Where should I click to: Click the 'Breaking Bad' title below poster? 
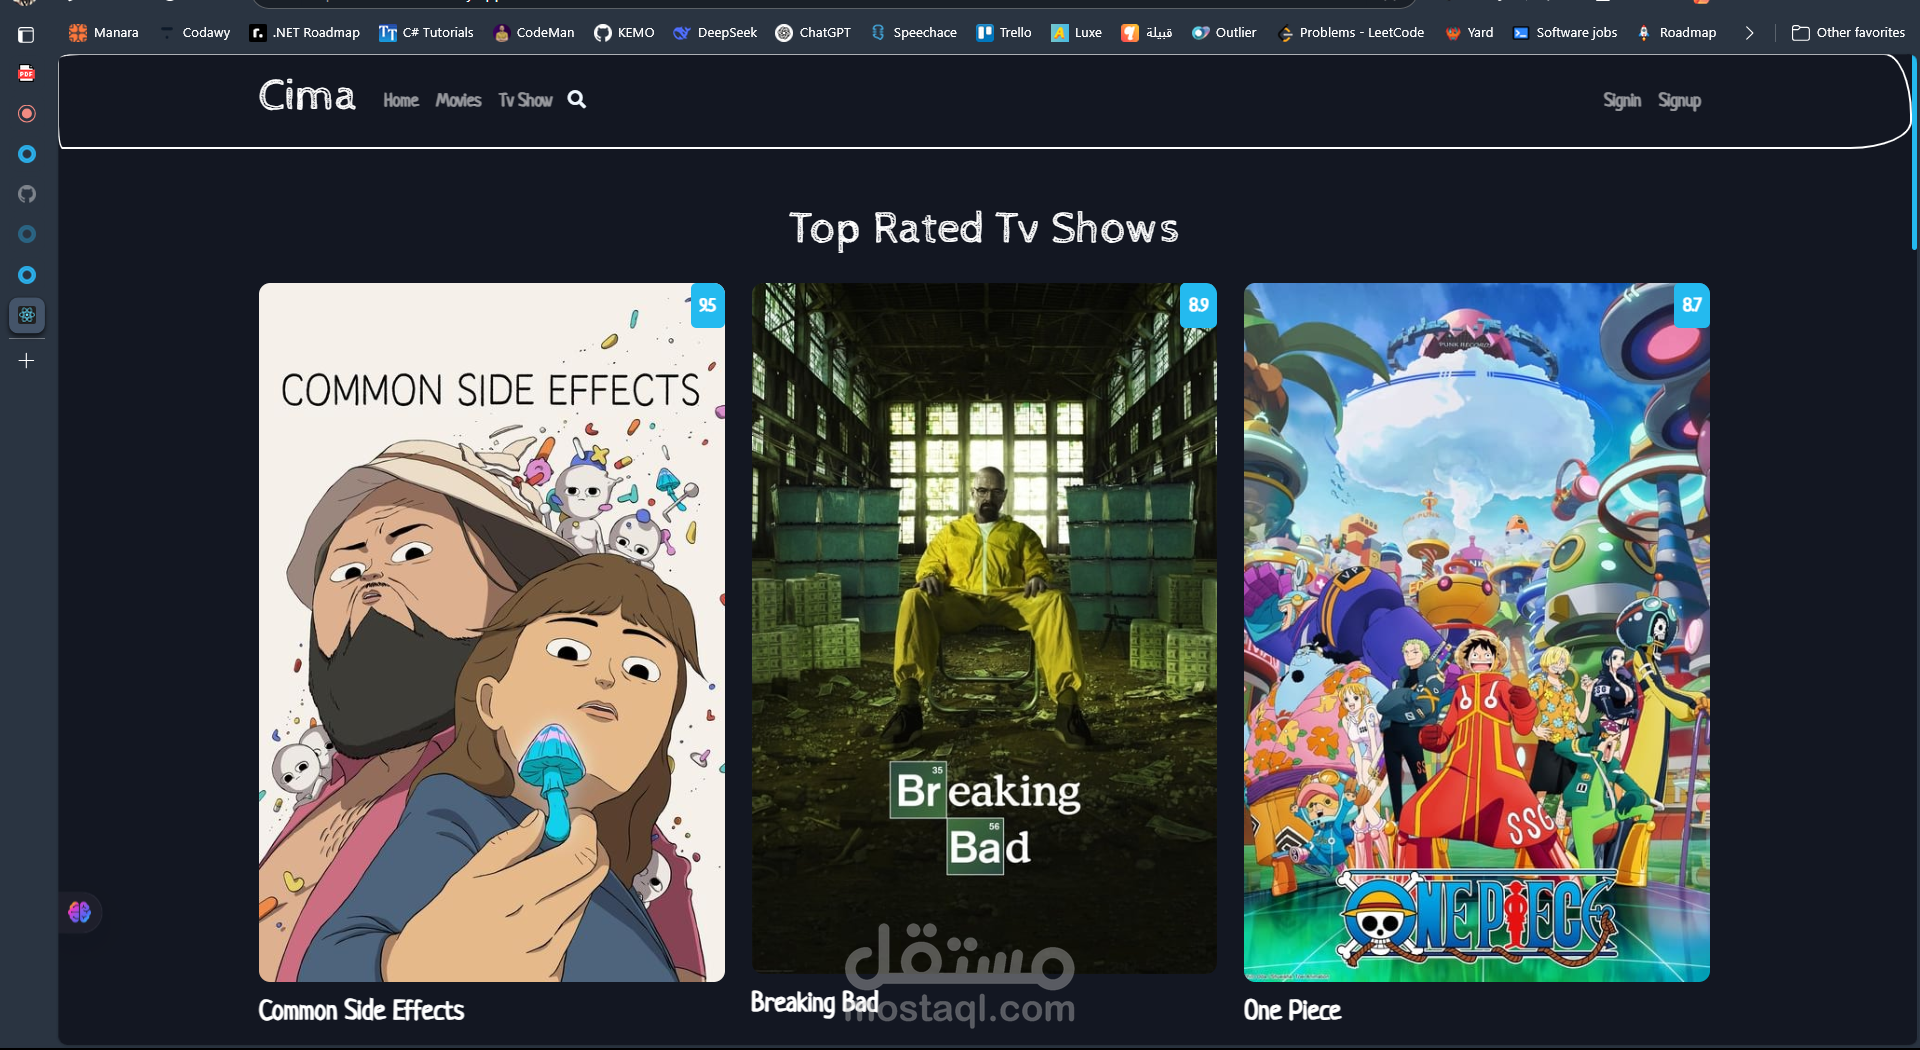point(814,1002)
